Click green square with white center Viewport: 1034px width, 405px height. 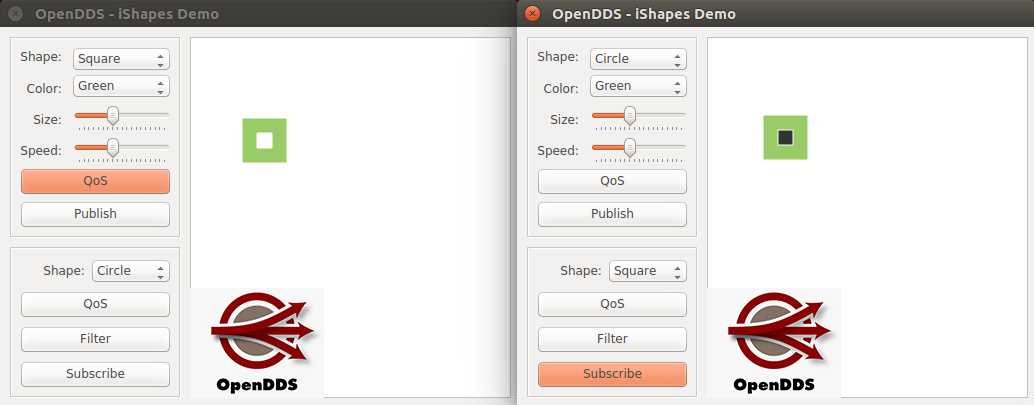click(x=264, y=140)
